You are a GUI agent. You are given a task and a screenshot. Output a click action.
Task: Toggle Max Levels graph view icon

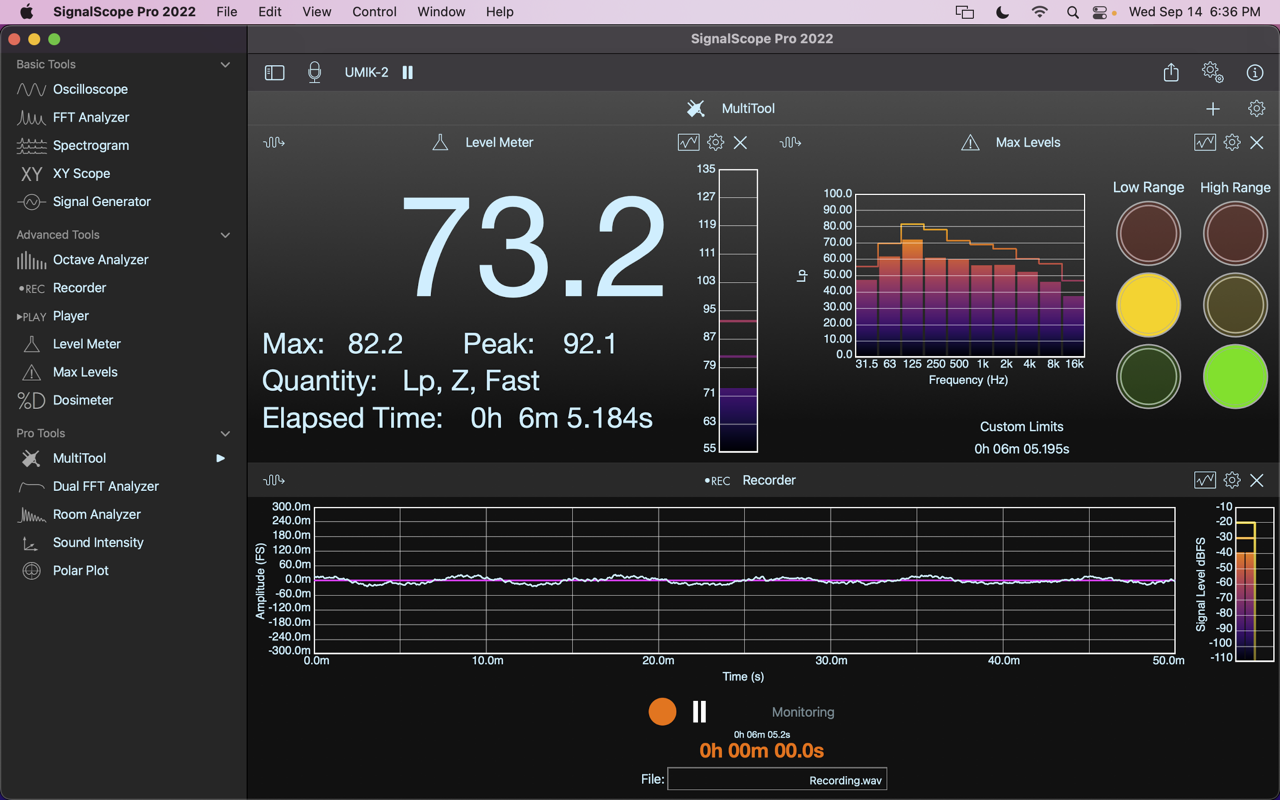1205,142
